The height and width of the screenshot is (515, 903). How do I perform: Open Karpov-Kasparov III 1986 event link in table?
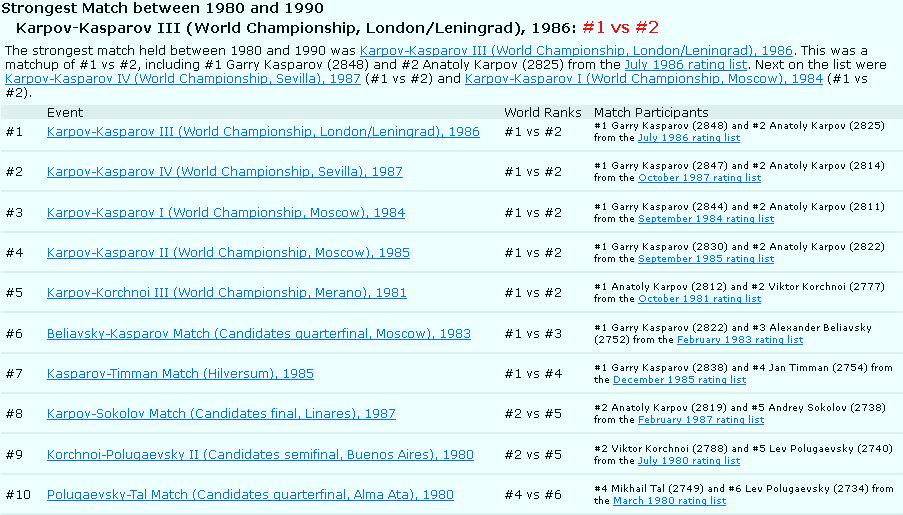pyautogui.click(x=263, y=132)
